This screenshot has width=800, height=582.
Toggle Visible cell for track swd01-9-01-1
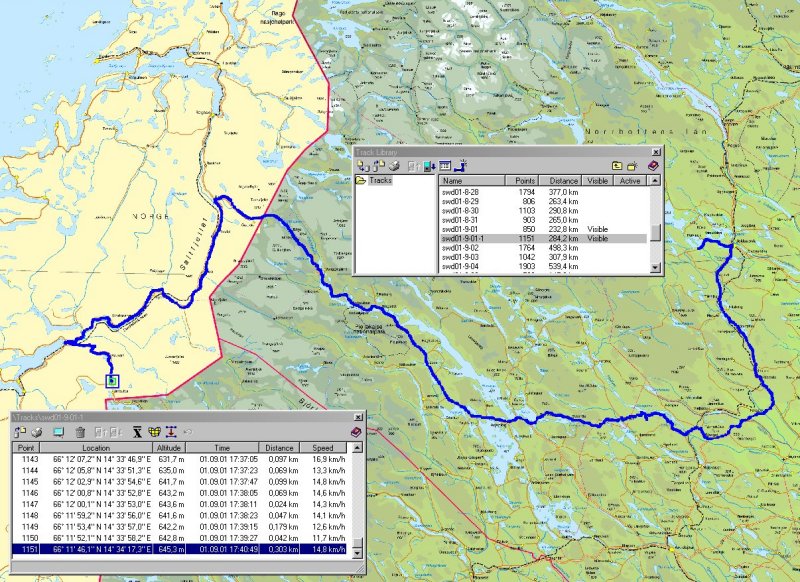tap(598, 239)
